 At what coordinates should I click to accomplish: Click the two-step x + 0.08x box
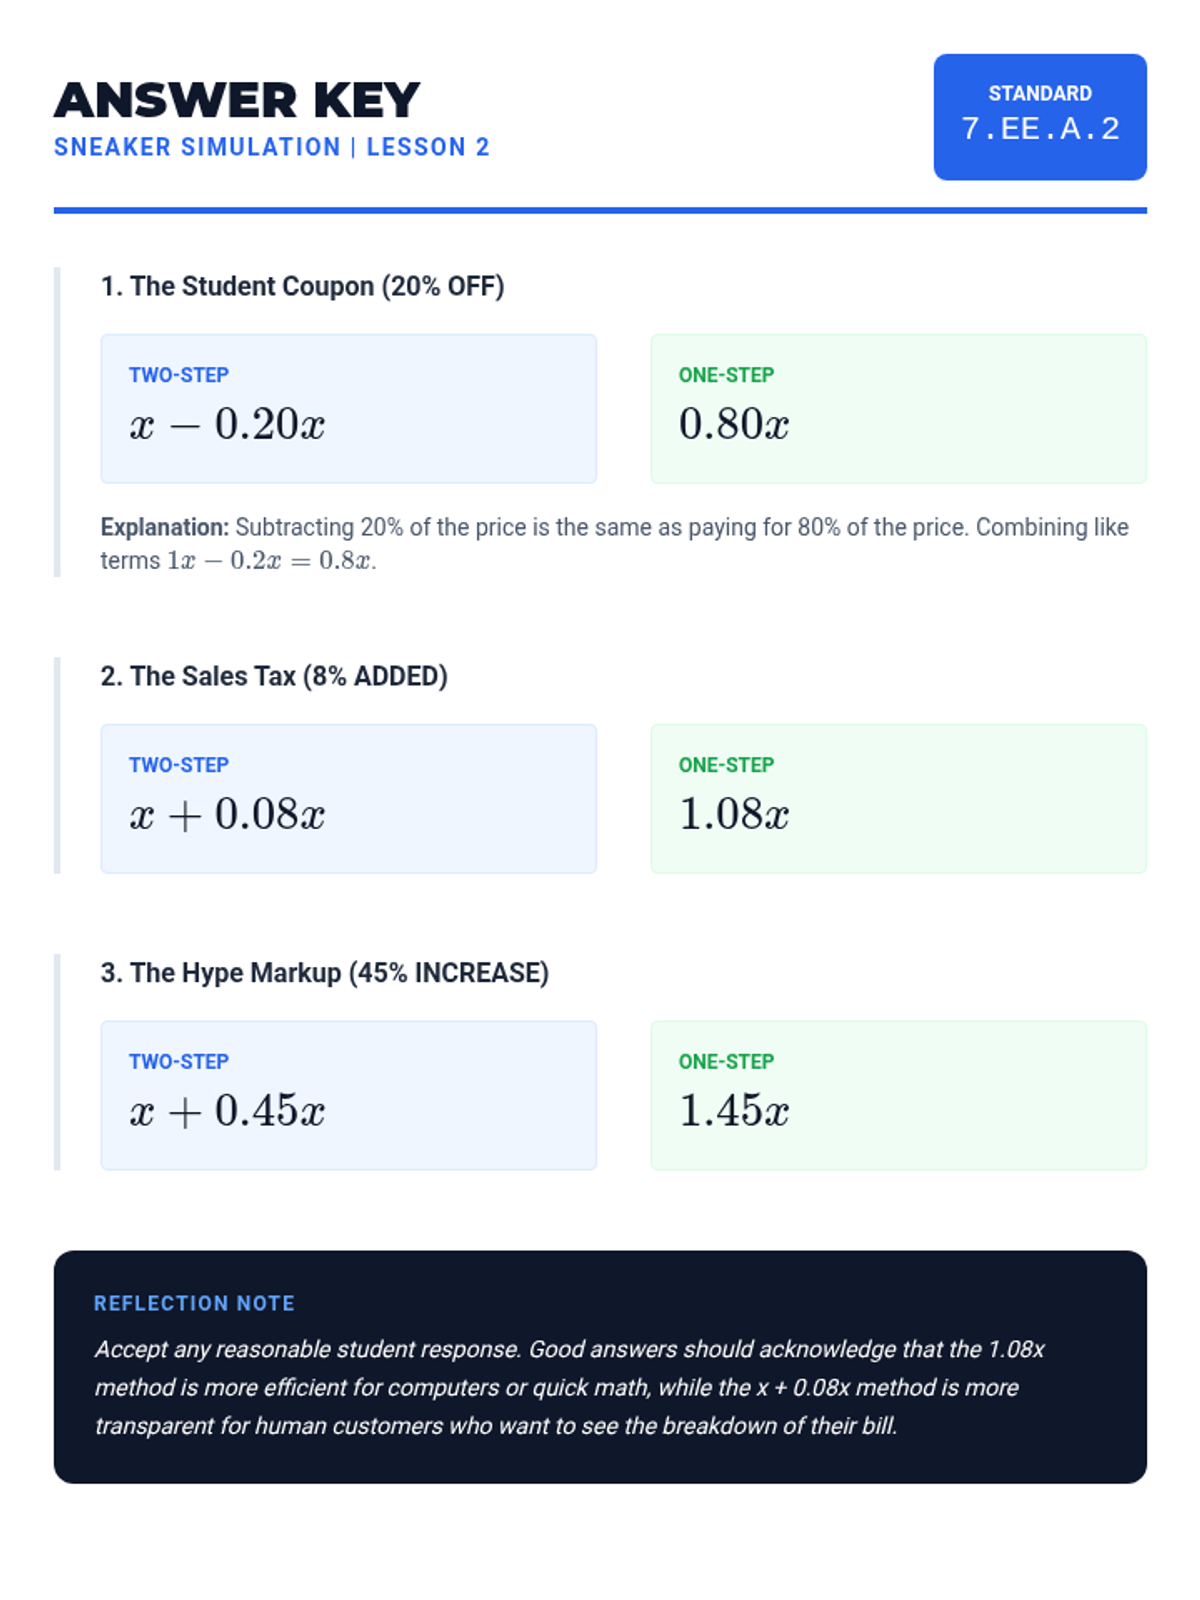click(x=348, y=799)
